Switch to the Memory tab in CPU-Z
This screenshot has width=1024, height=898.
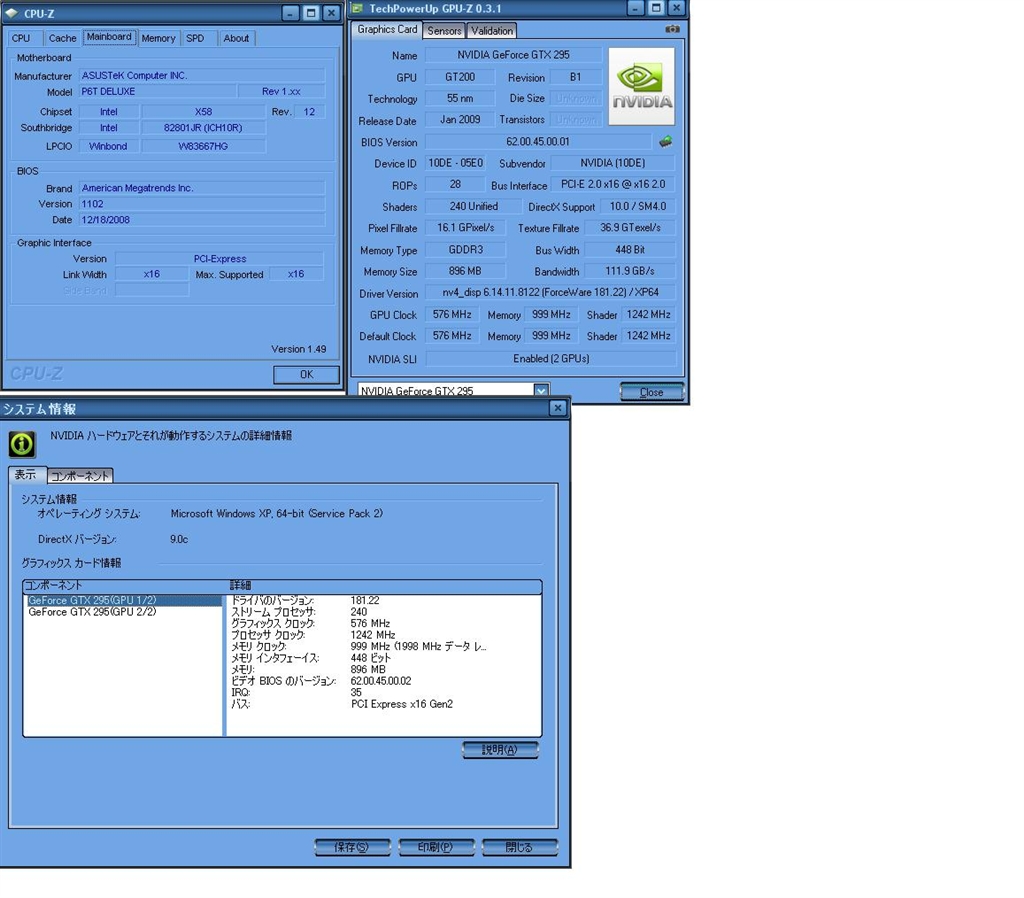click(158, 39)
